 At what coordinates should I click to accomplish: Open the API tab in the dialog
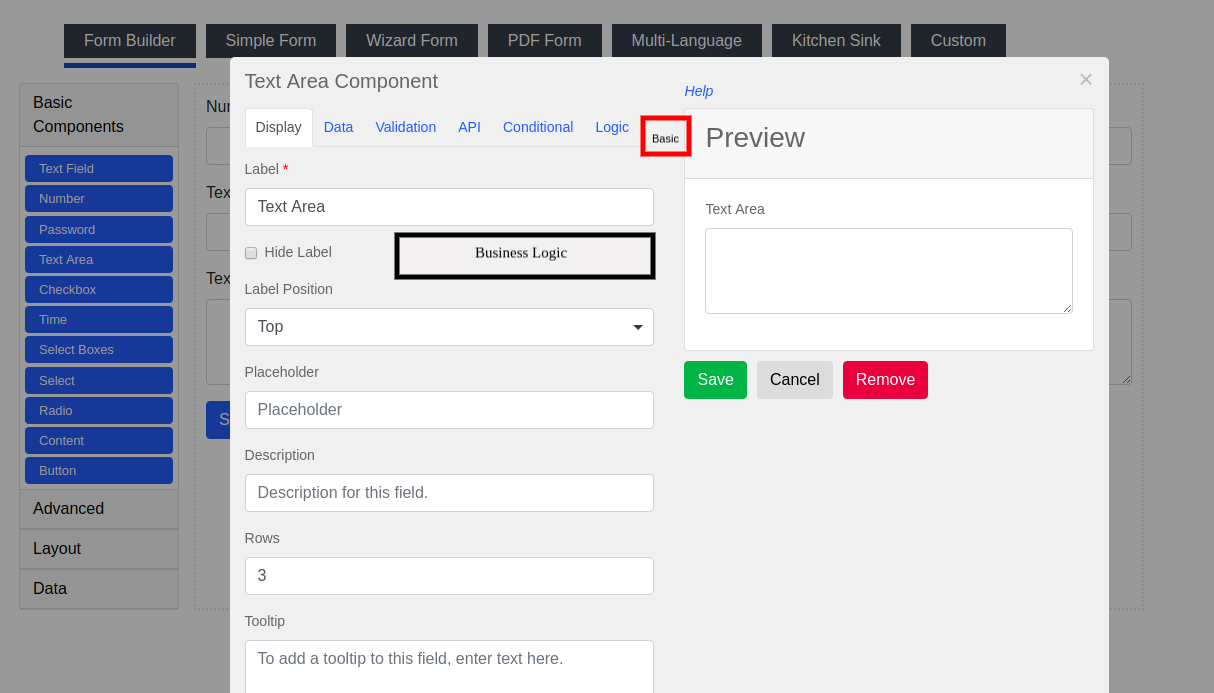(x=469, y=127)
